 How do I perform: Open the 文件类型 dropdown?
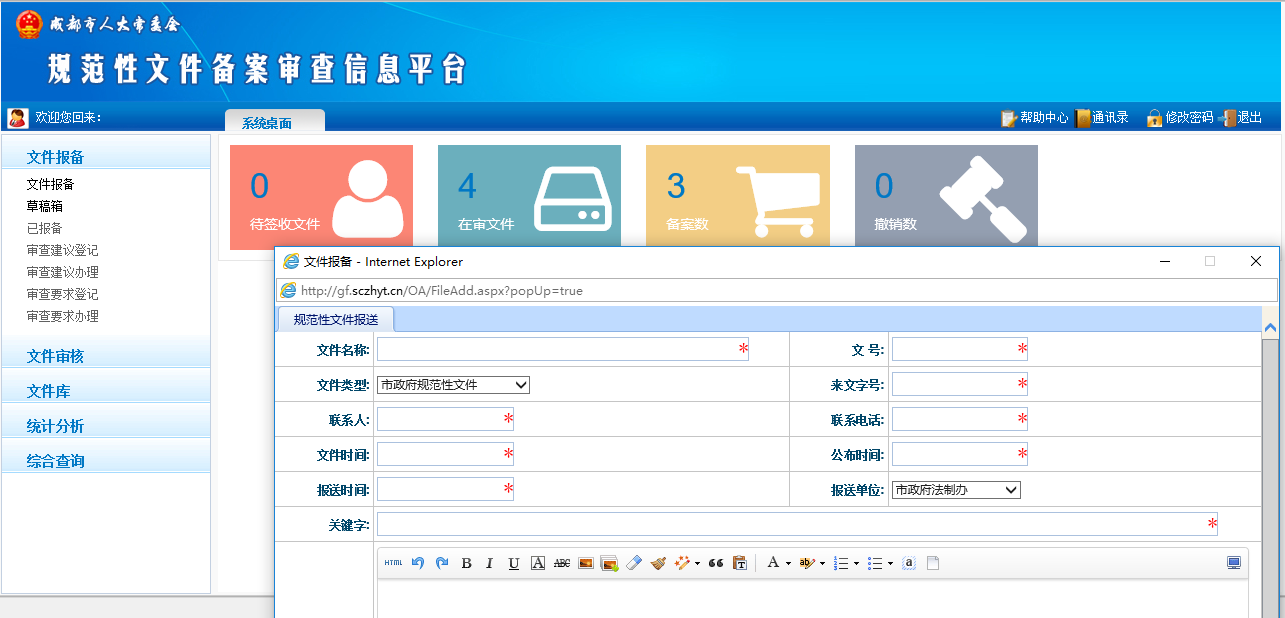point(453,385)
